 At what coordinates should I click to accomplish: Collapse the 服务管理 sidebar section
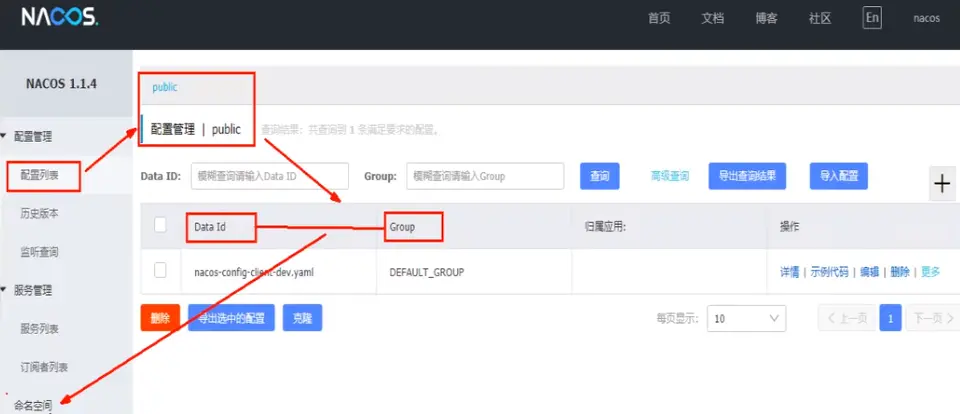(4, 290)
